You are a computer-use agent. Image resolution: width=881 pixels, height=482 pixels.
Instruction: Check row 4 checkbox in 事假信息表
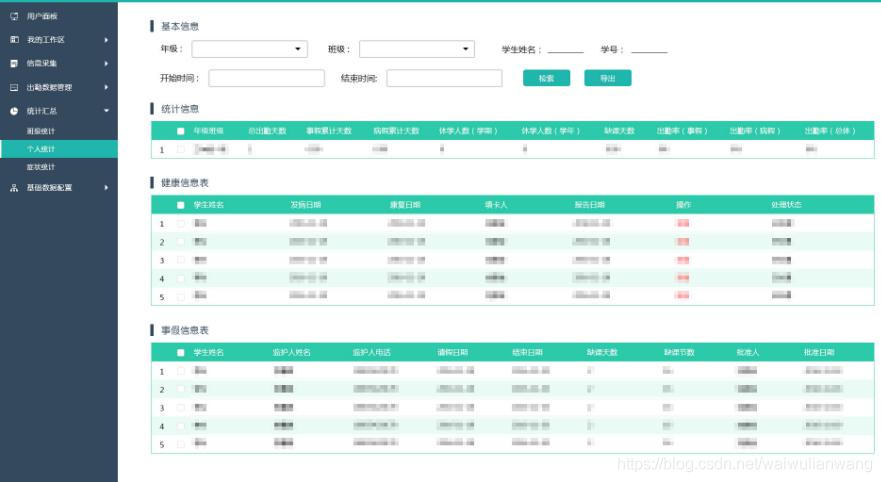(x=180, y=426)
